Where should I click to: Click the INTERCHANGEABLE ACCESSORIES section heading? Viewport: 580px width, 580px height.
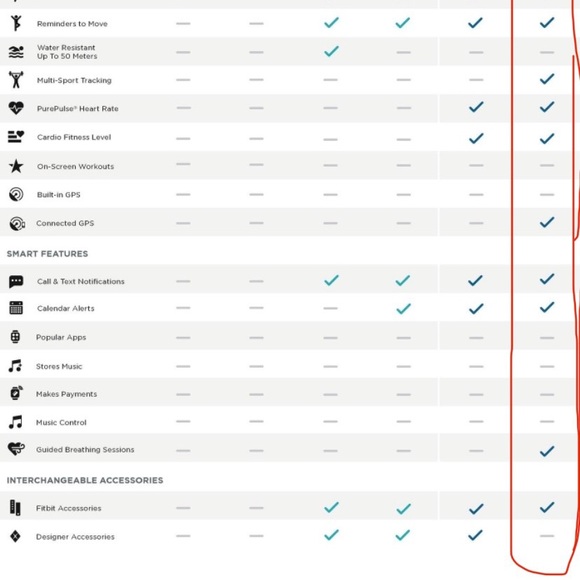(x=85, y=480)
